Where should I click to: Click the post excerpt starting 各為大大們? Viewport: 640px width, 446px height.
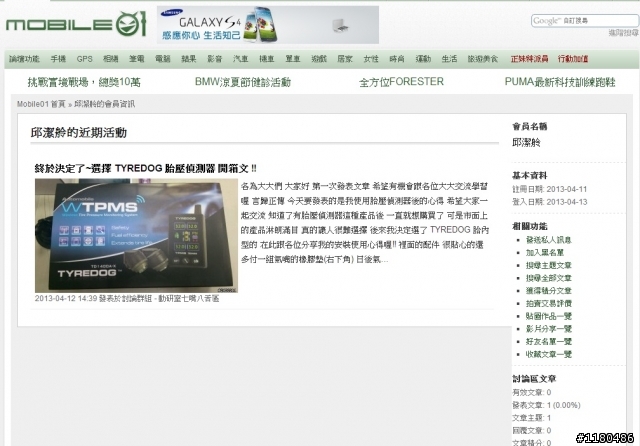364,223
